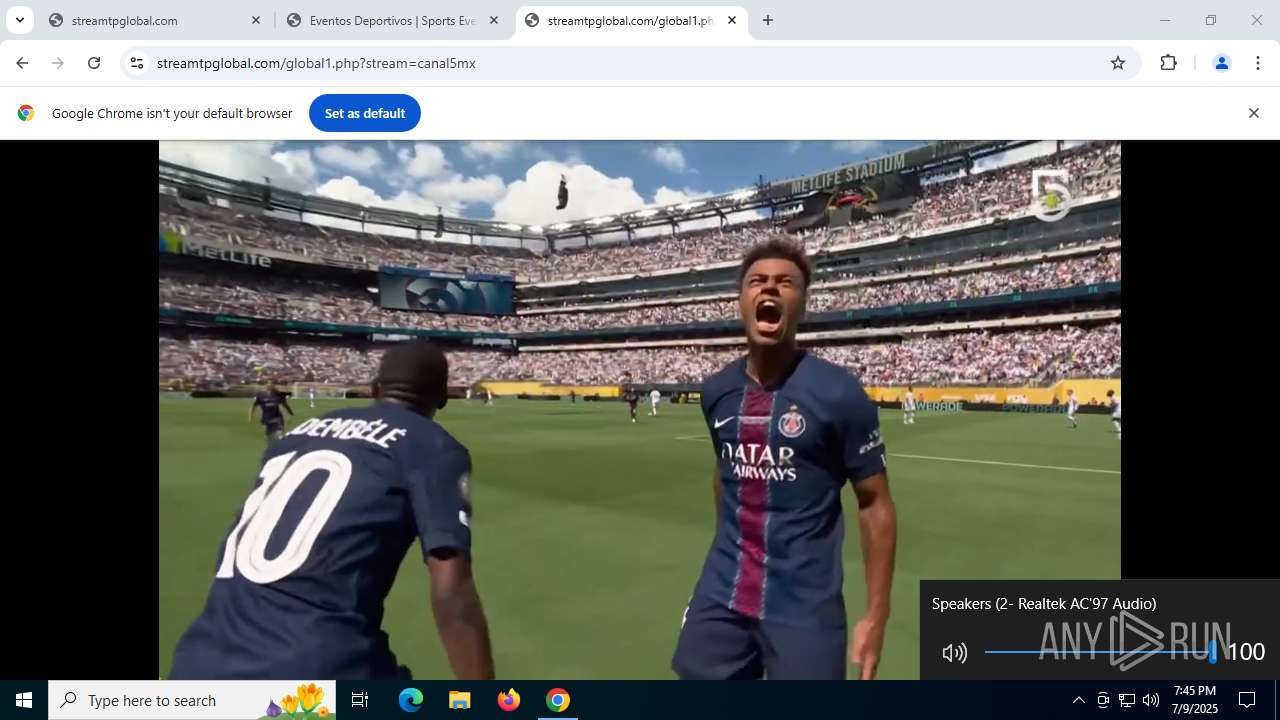Open the clock showing 7:45 PM
Viewport: 1280px width, 720px height.
click(x=1195, y=700)
